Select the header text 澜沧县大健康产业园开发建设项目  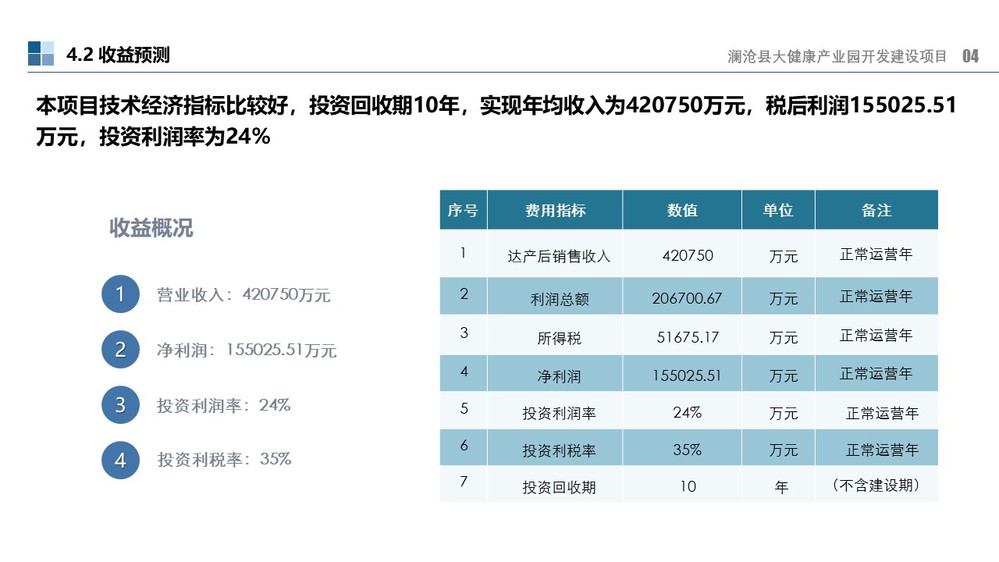point(837,57)
